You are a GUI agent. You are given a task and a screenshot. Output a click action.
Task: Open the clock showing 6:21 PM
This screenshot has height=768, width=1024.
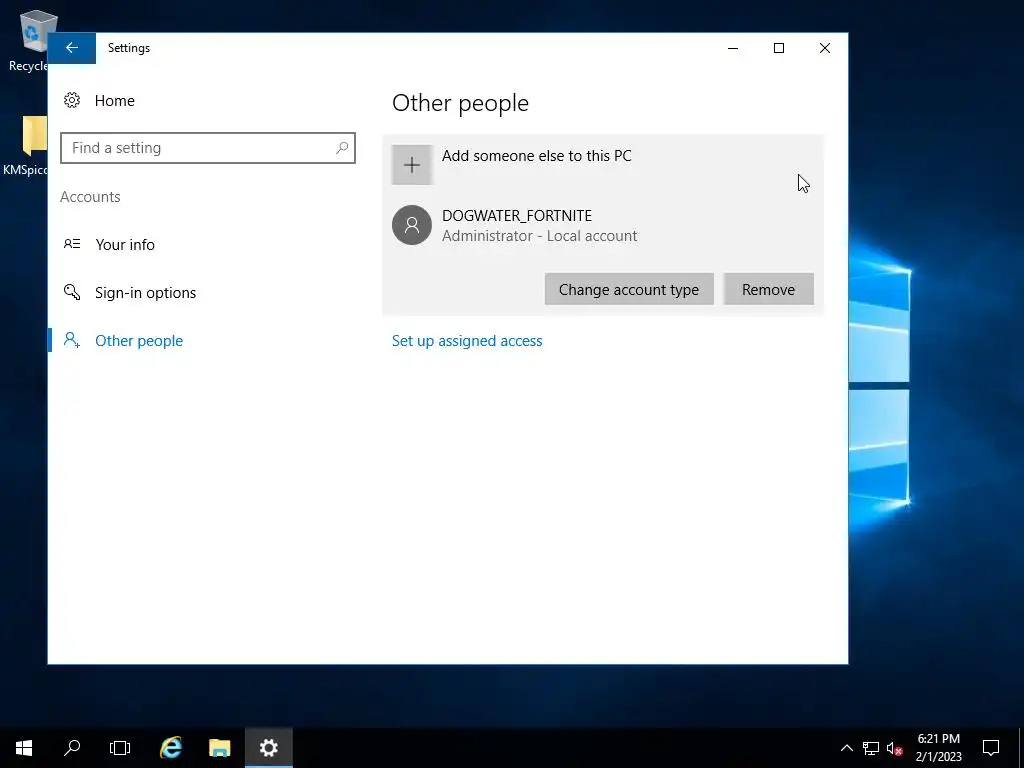pos(938,748)
